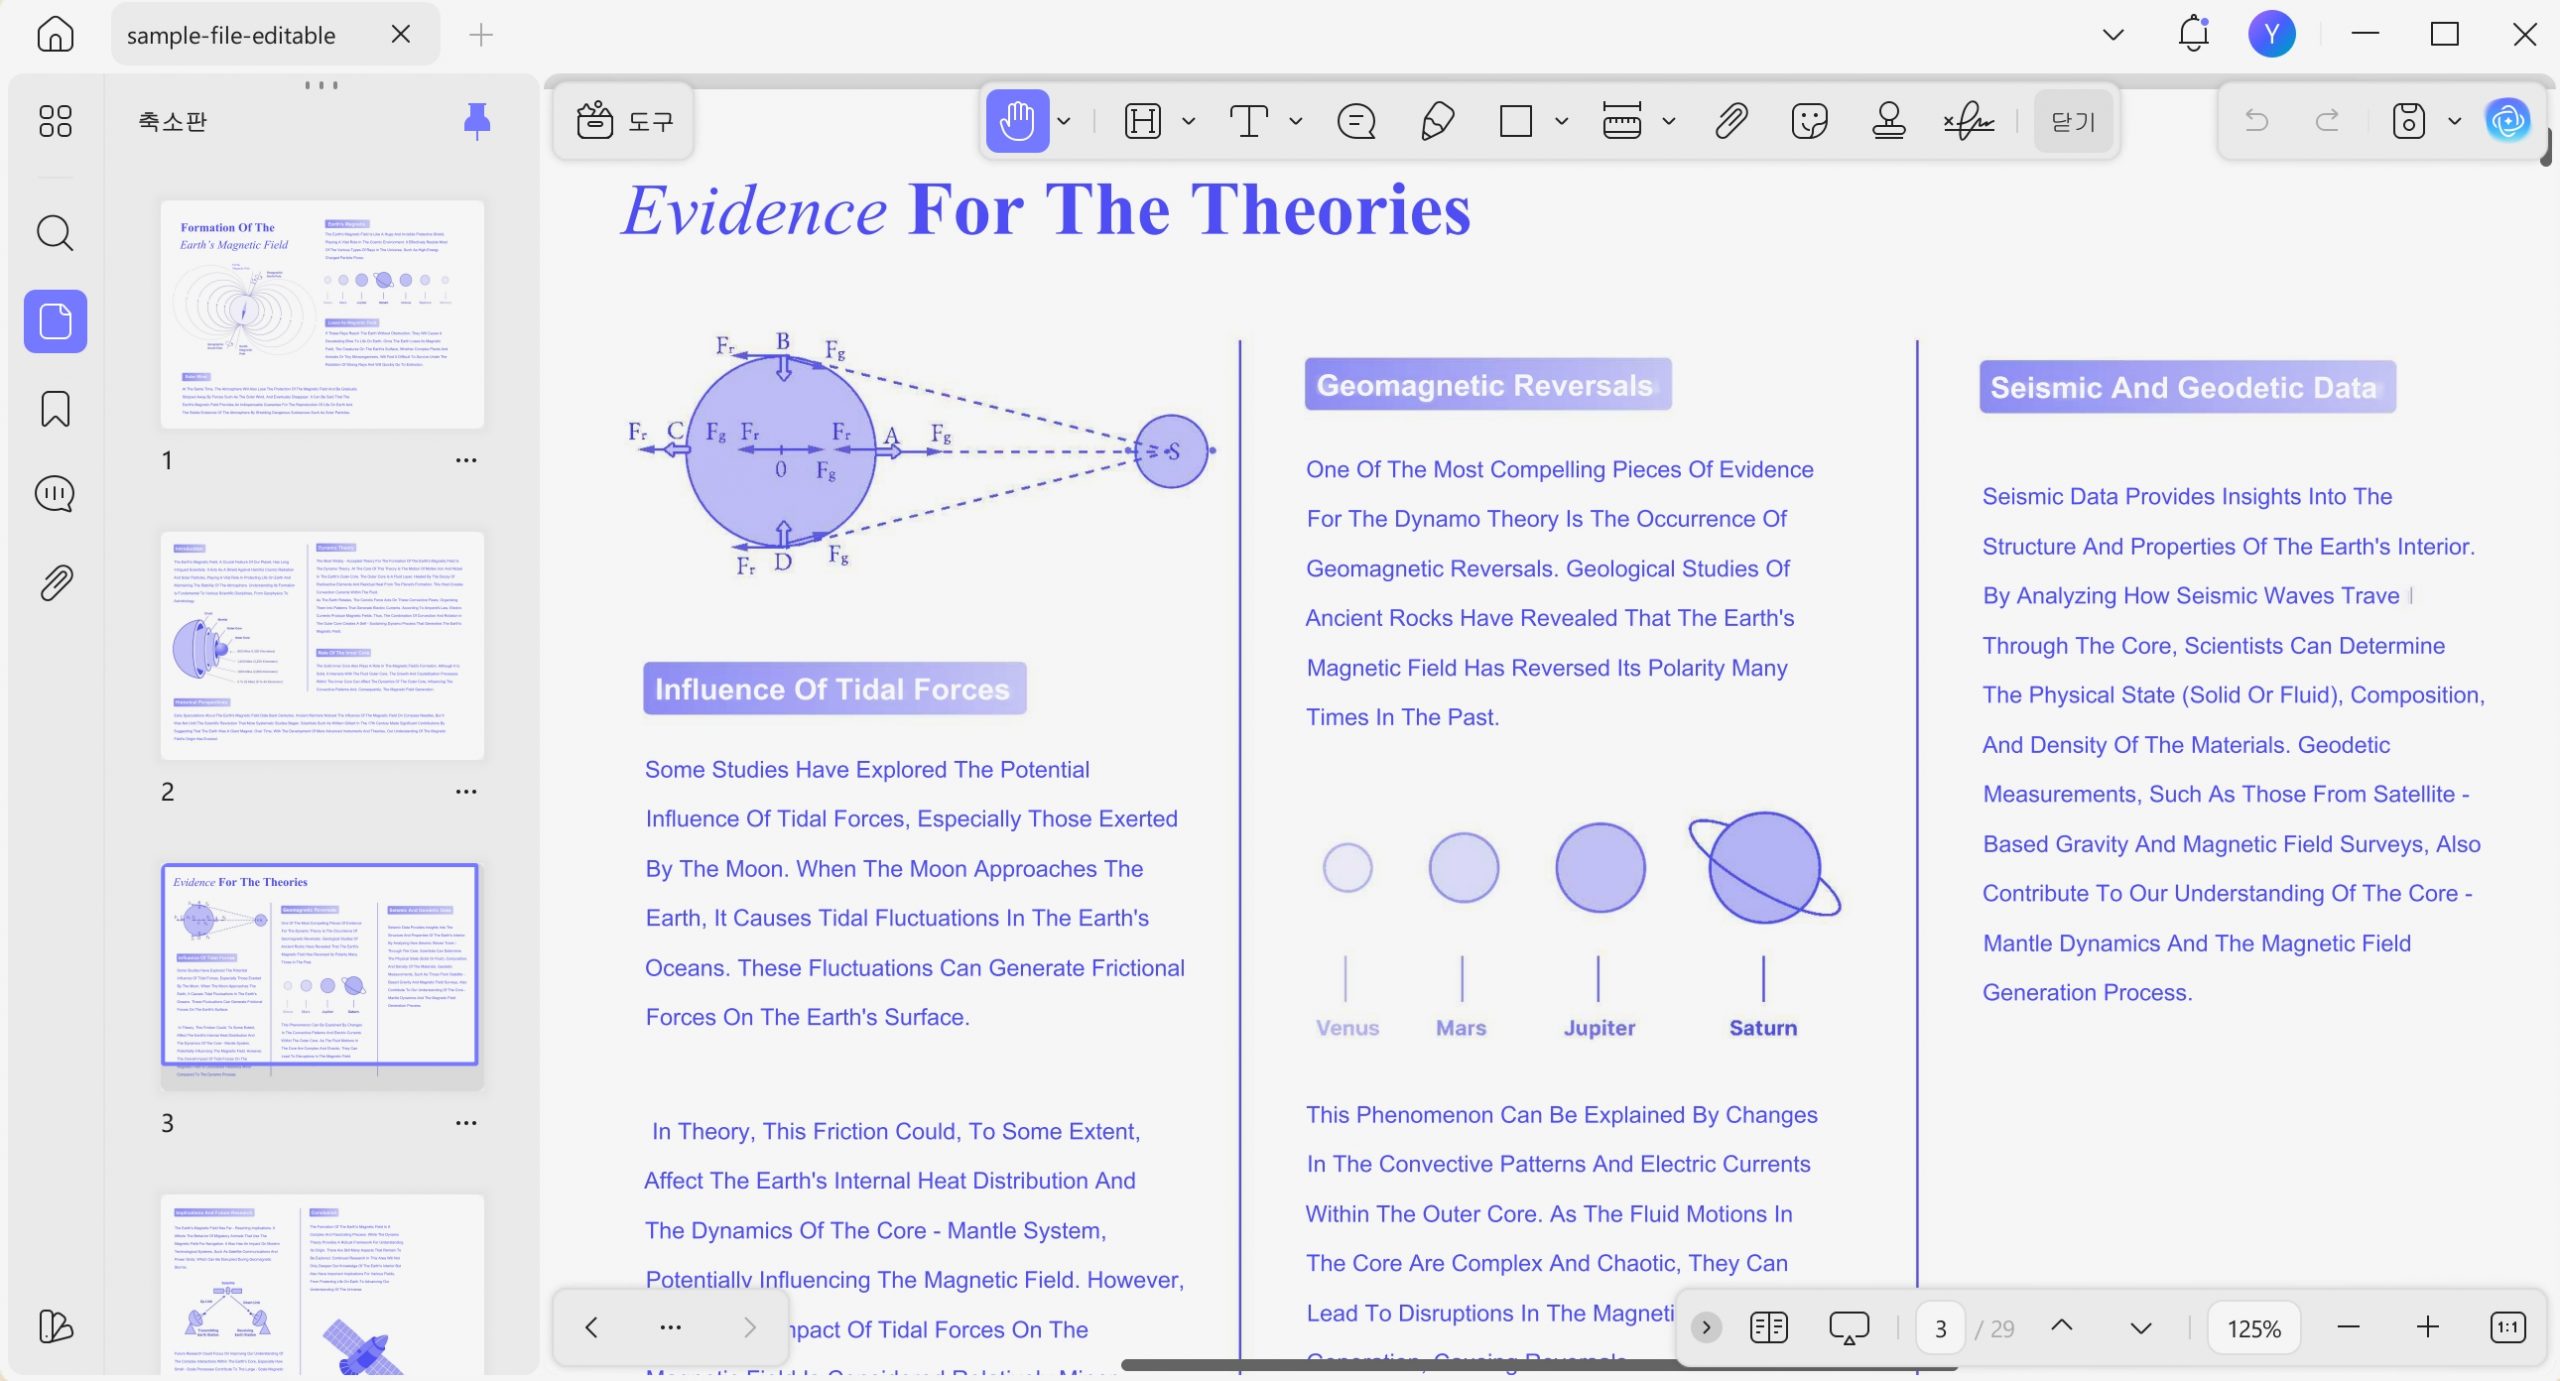2560x1381 pixels.
Task: Set actual size with 1:1 button
Action: point(2507,1327)
